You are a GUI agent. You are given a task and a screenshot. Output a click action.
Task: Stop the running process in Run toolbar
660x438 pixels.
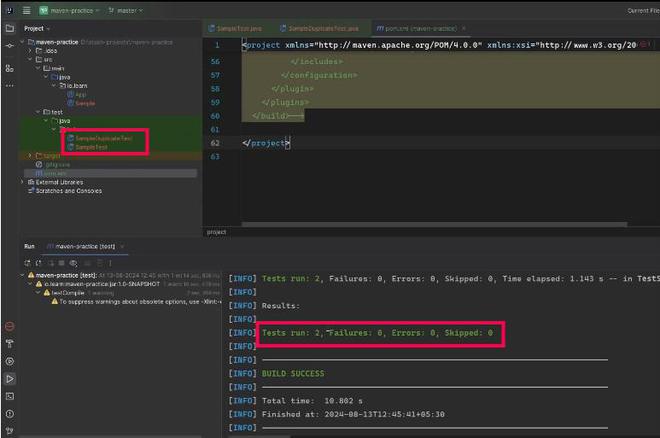61,263
